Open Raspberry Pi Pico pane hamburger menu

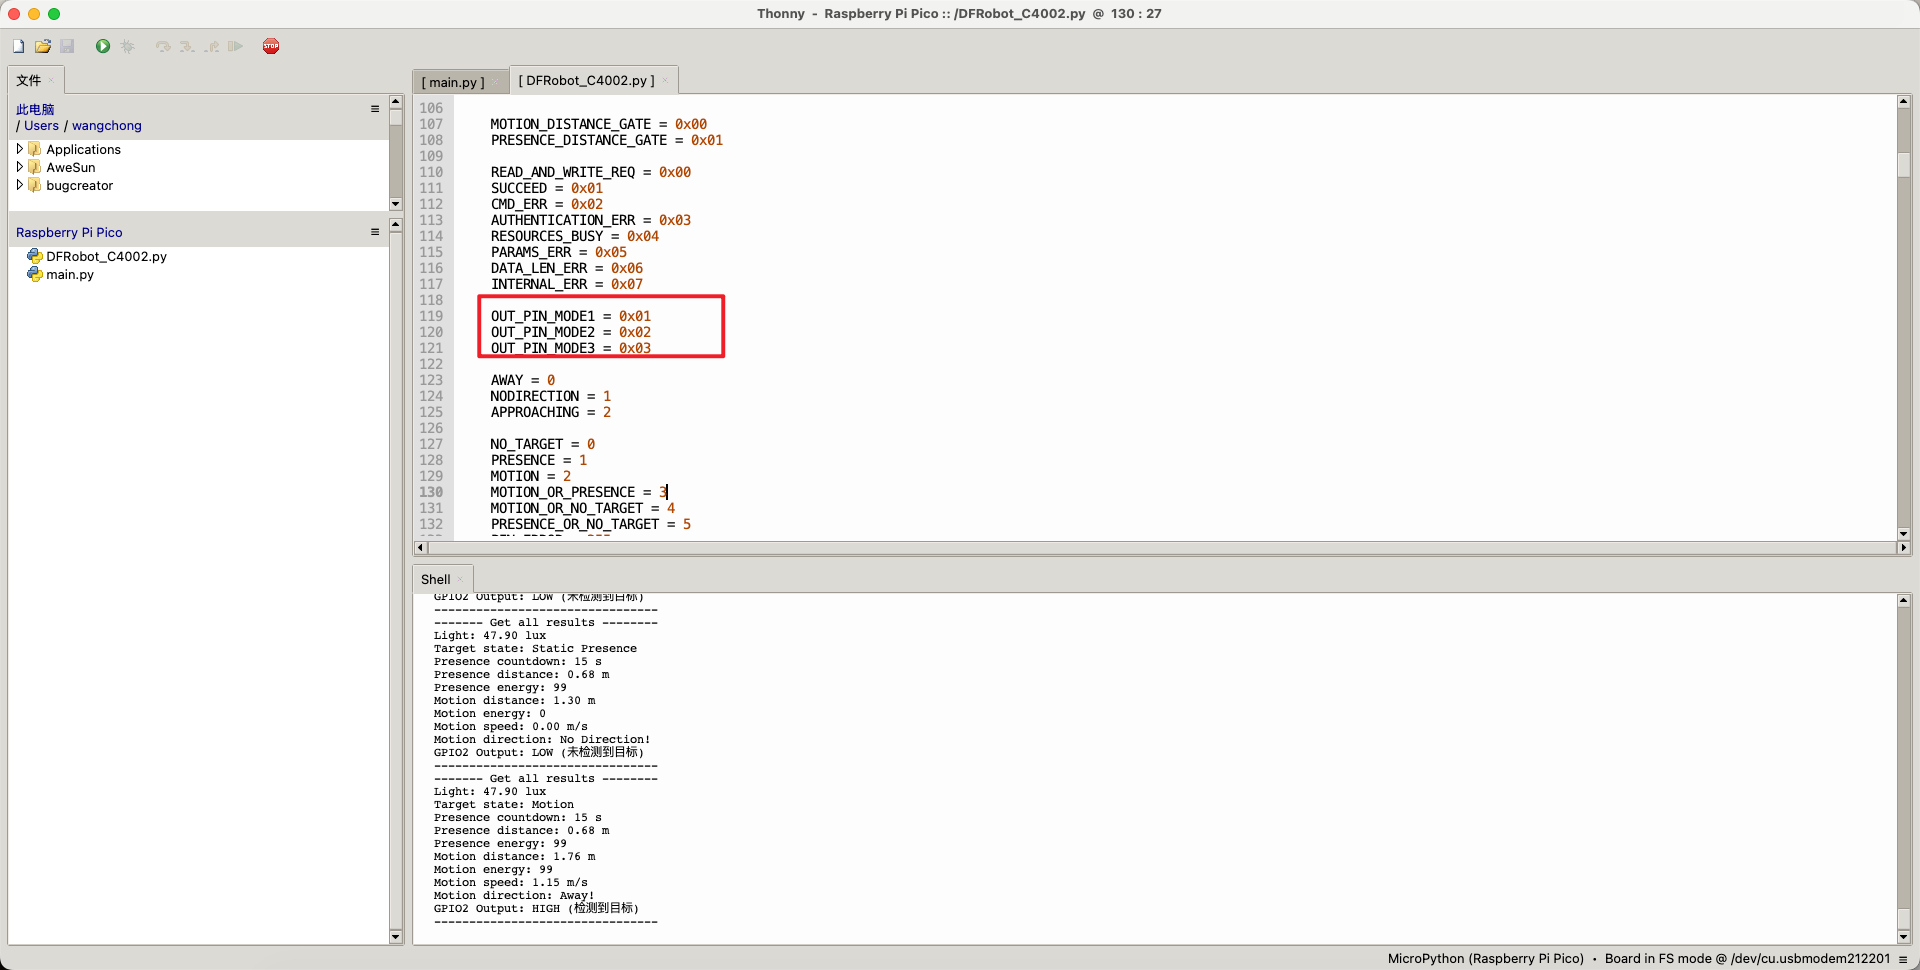tap(375, 232)
